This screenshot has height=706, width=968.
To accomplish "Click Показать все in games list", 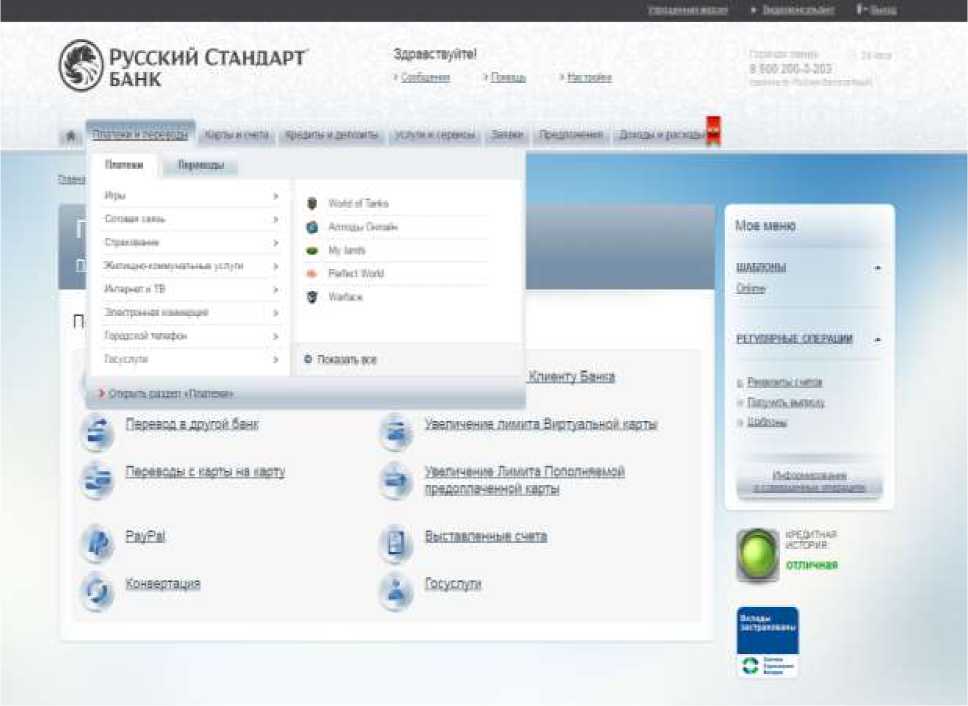I will [x=347, y=360].
